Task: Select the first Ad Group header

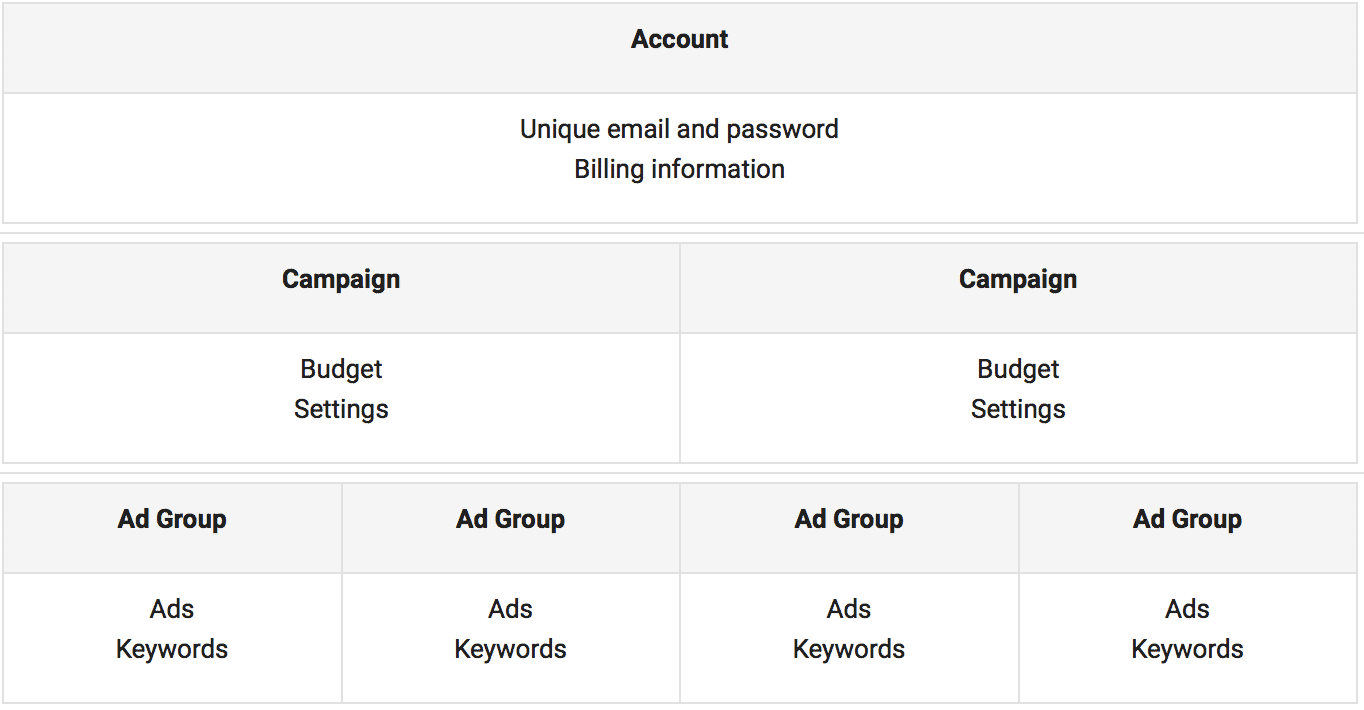Action: (172, 528)
